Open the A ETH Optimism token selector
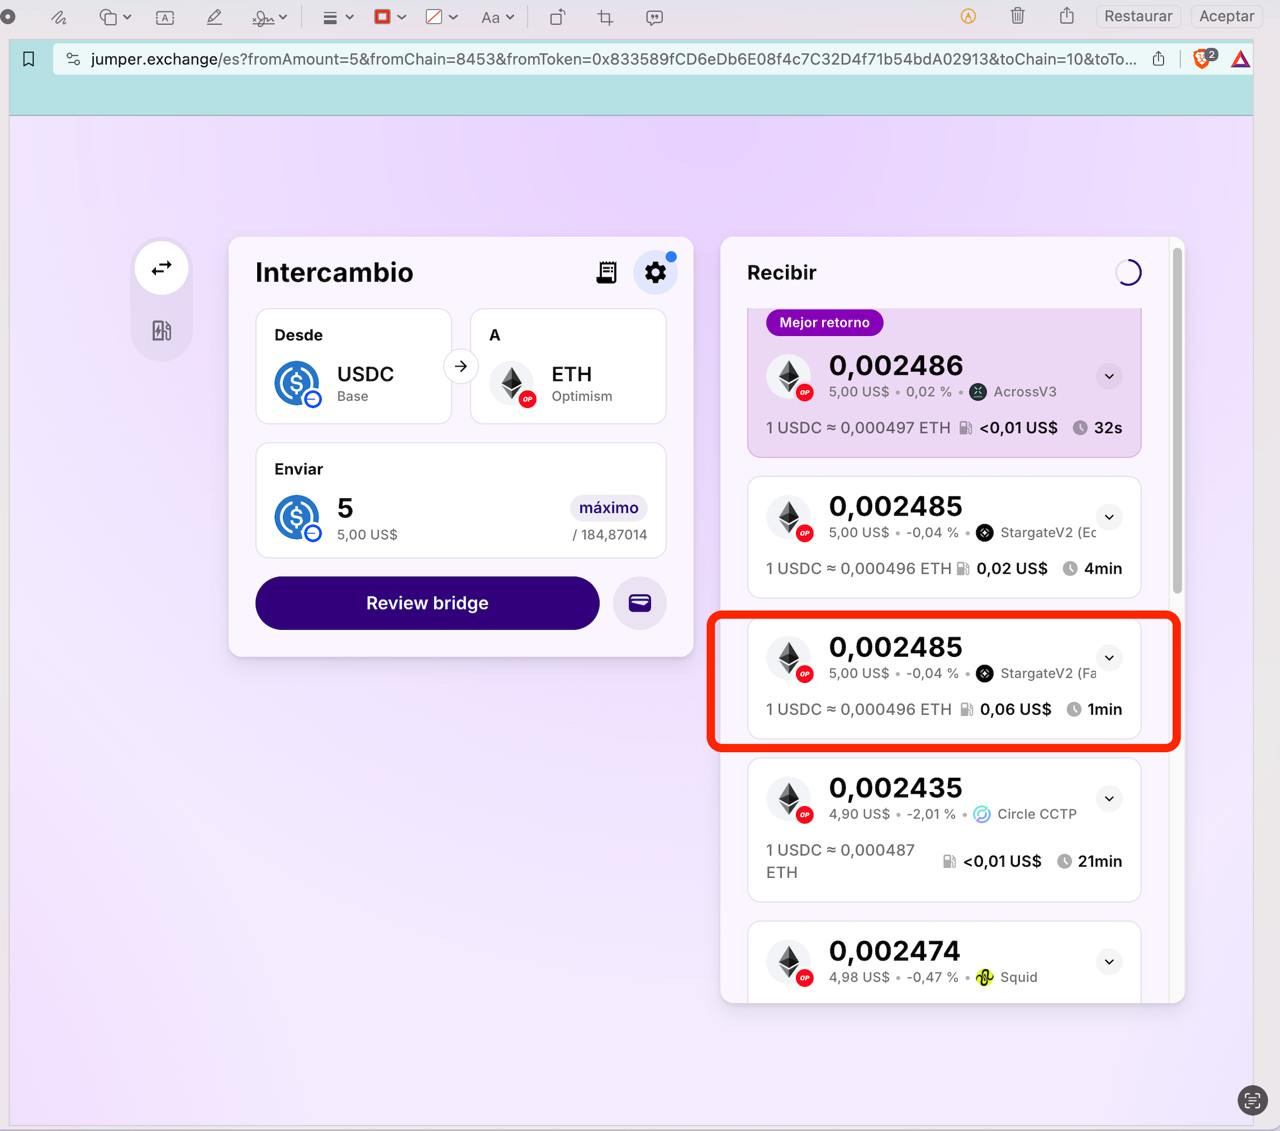This screenshot has width=1280, height=1131. (x=568, y=366)
